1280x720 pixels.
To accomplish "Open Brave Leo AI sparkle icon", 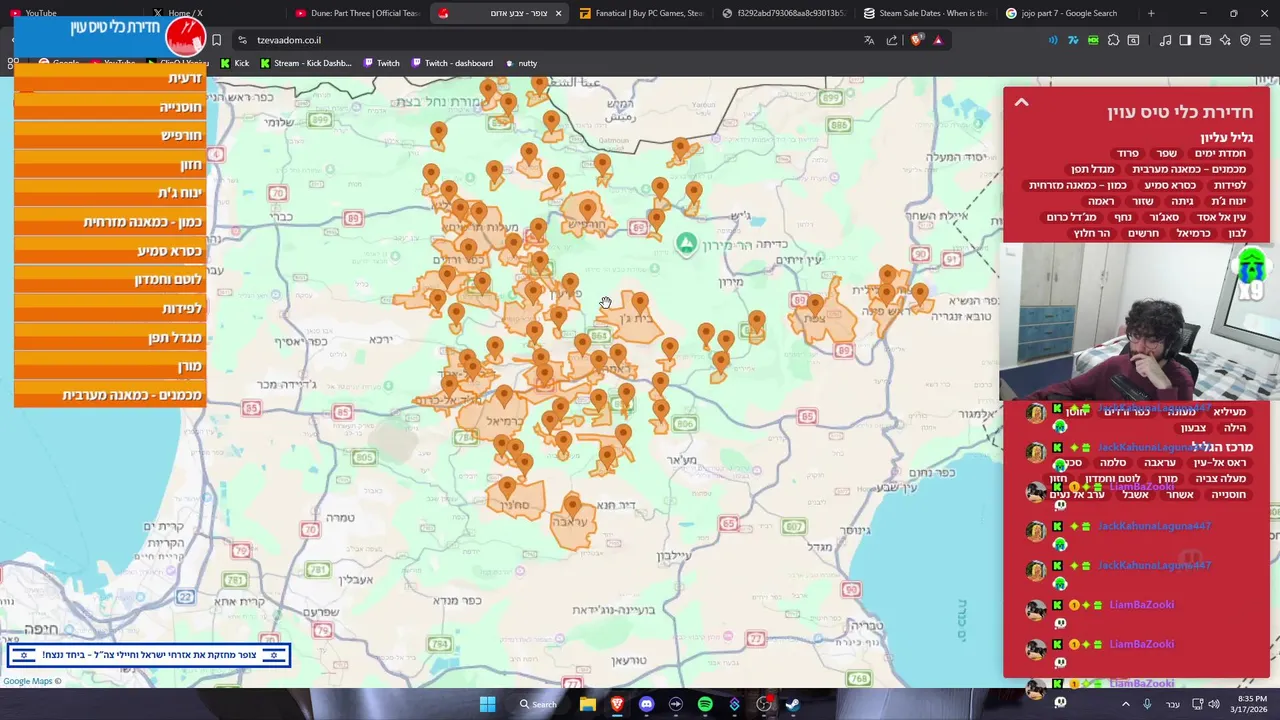I will [x=1225, y=40].
